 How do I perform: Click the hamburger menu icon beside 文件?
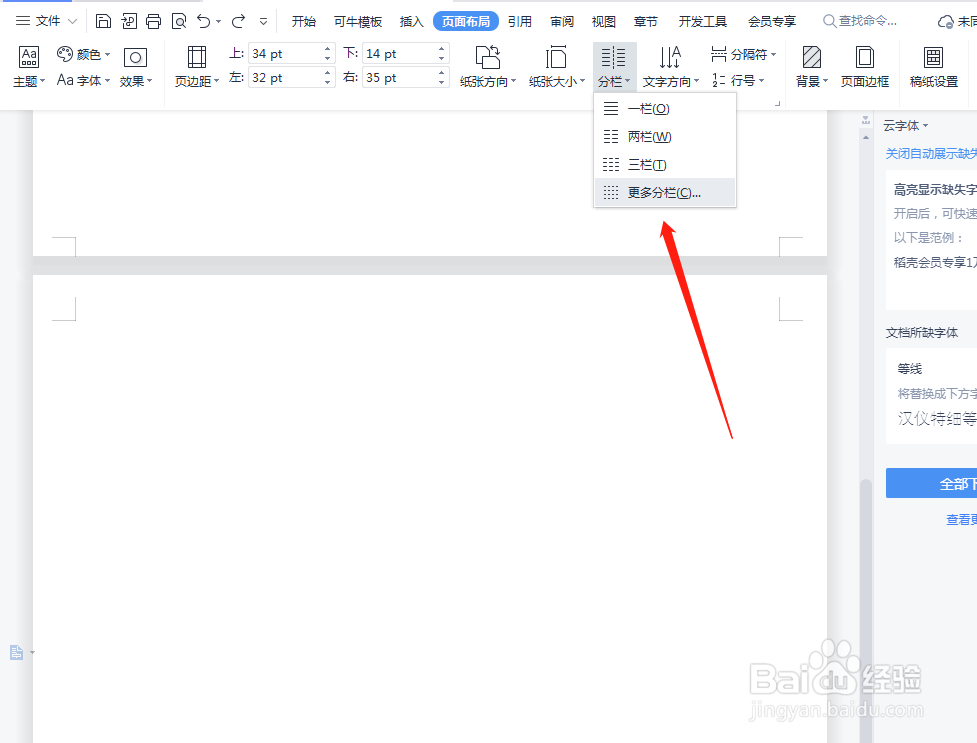tap(22, 21)
